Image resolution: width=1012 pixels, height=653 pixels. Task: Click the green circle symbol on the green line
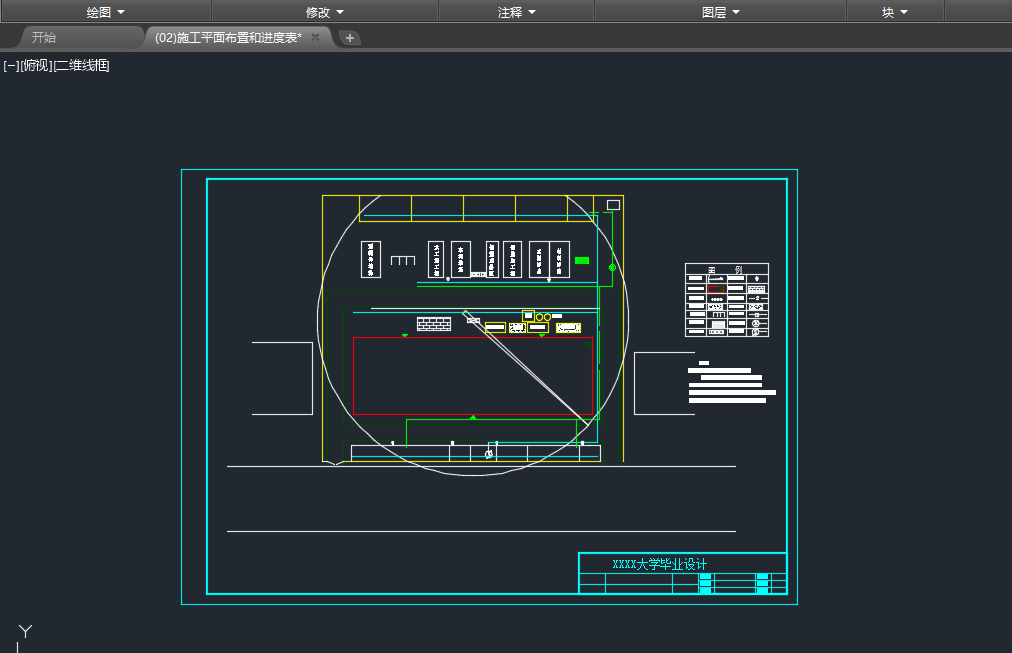[612, 268]
